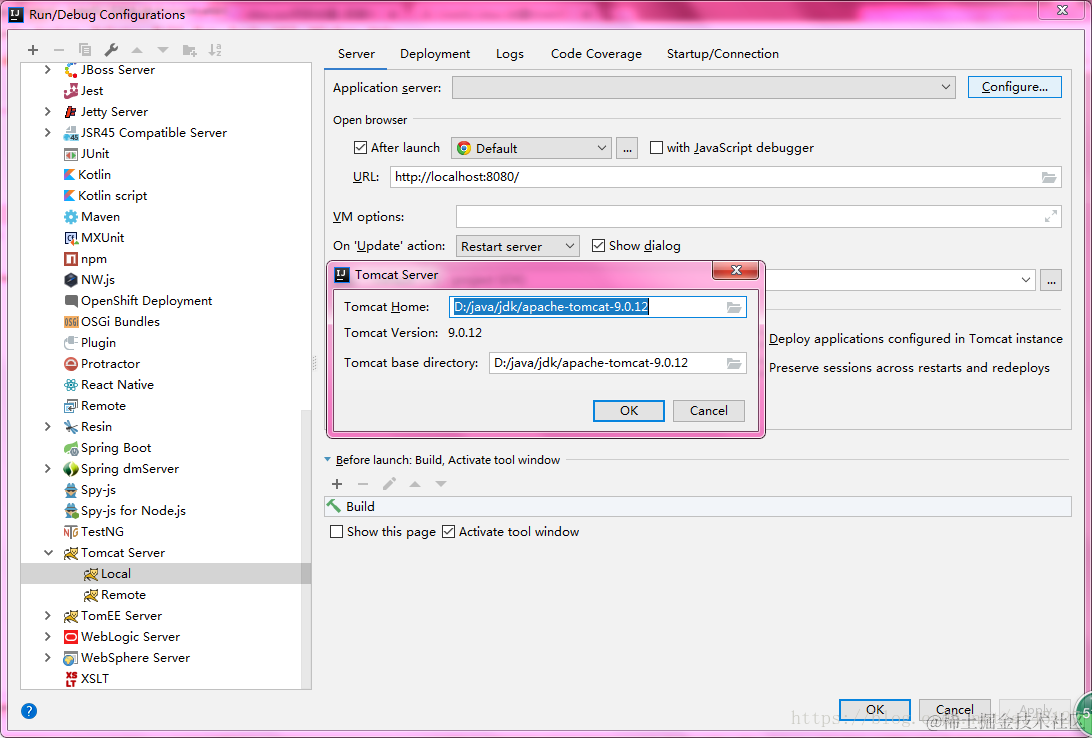Select the React Native configuration type
The height and width of the screenshot is (738, 1092).
[x=117, y=384]
